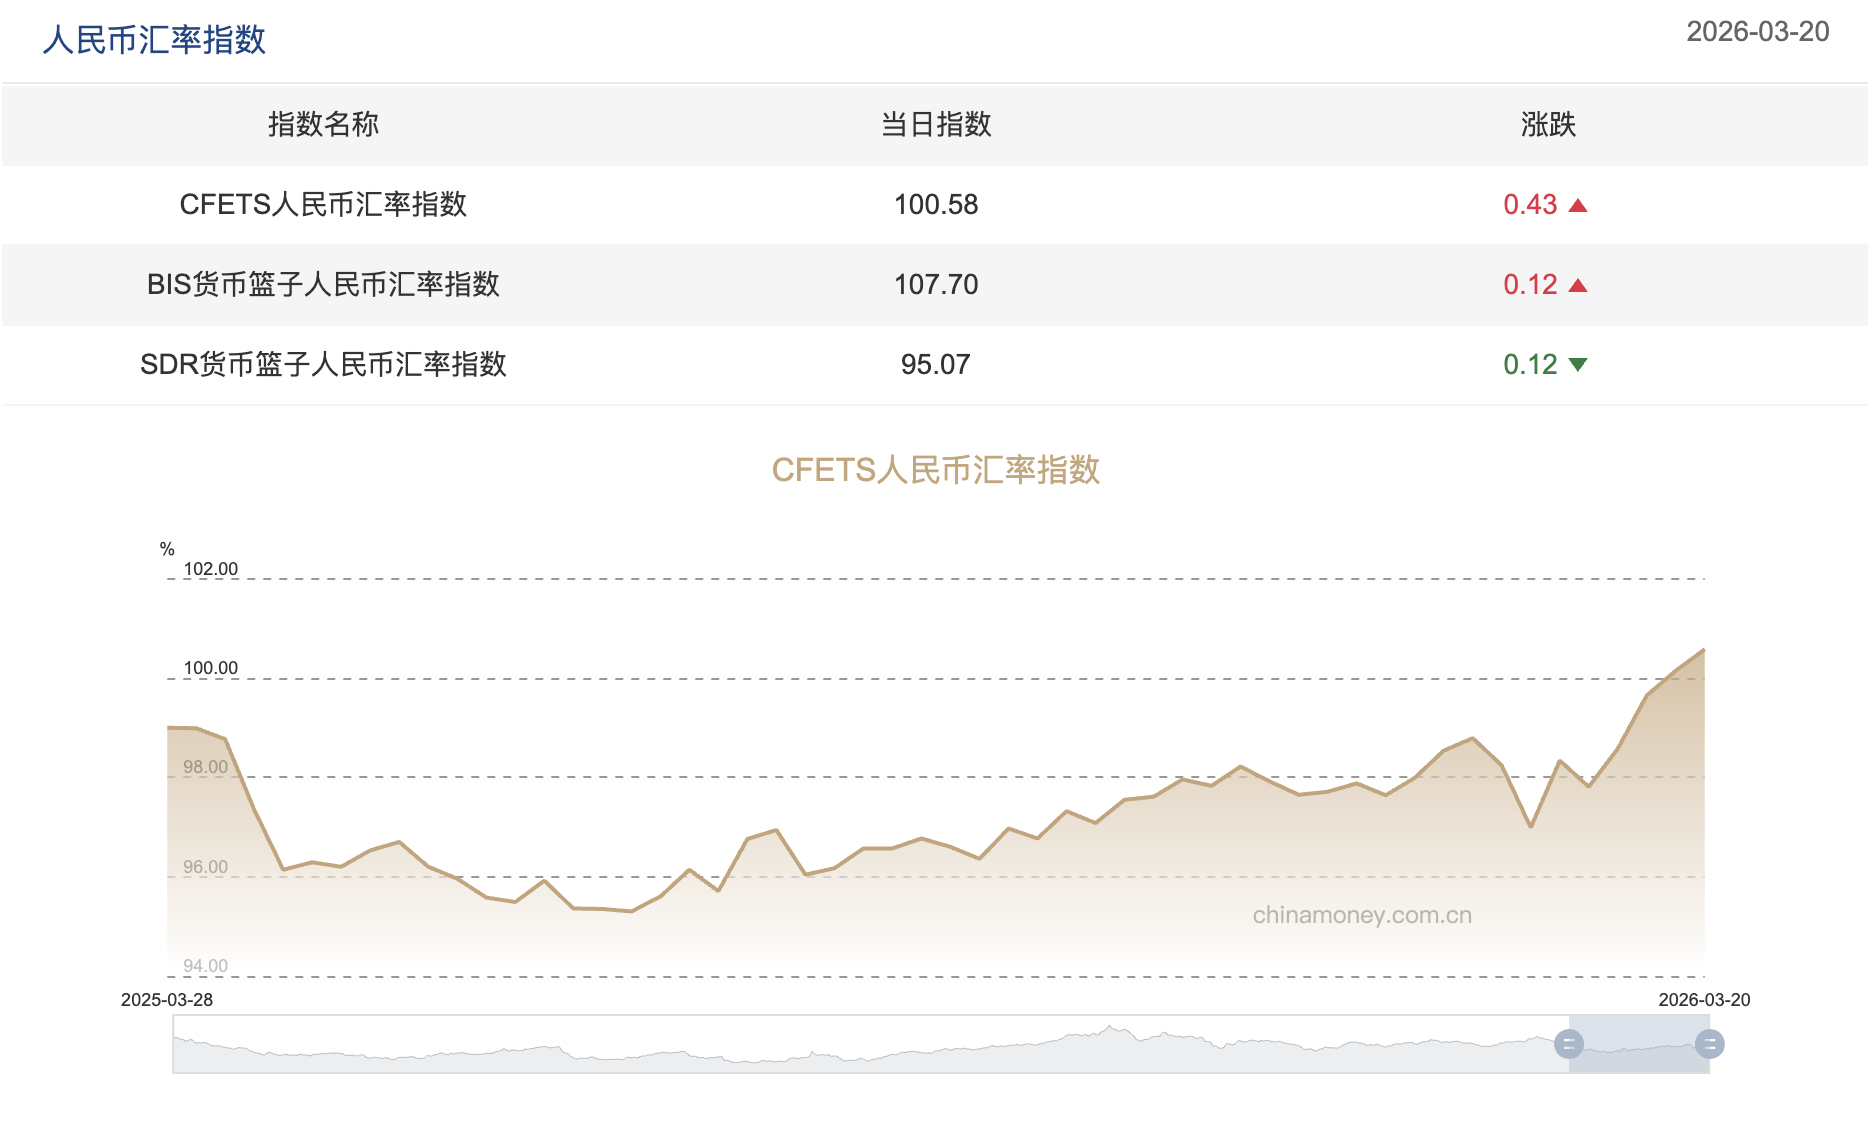Click the 当日指数 column header
The height and width of the screenshot is (1122, 1868).
pyautogui.click(x=936, y=125)
